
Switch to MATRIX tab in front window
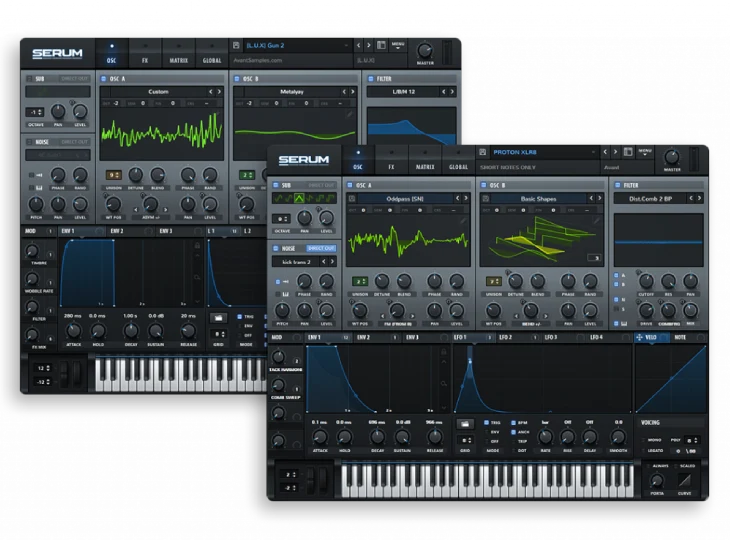[425, 160]
